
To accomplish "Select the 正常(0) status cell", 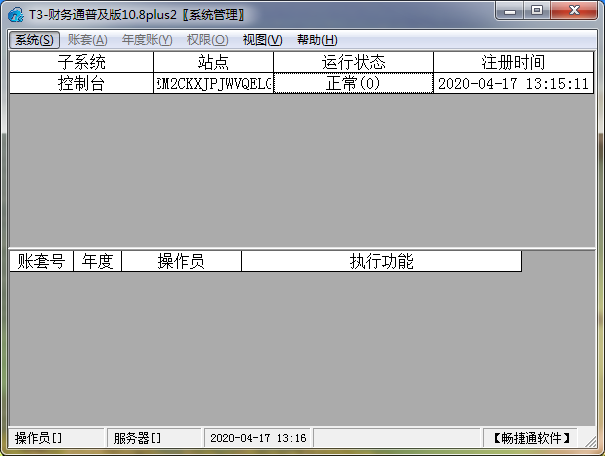I will 353,83.
